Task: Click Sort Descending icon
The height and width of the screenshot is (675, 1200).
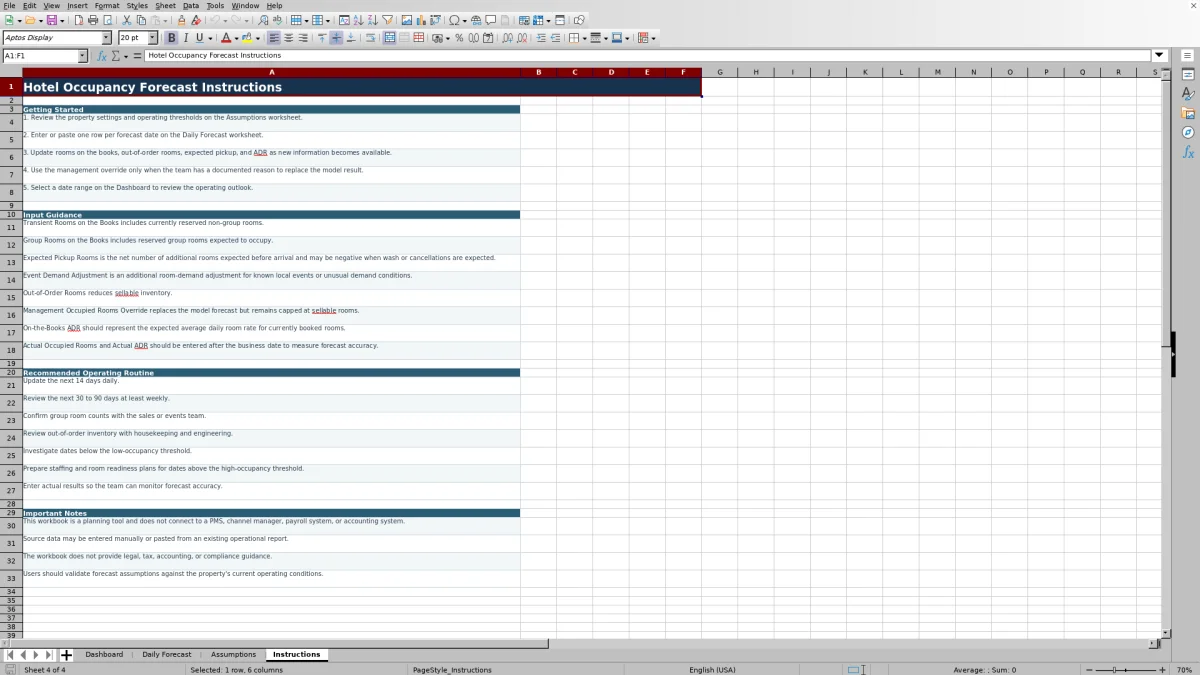Action: 372,20
